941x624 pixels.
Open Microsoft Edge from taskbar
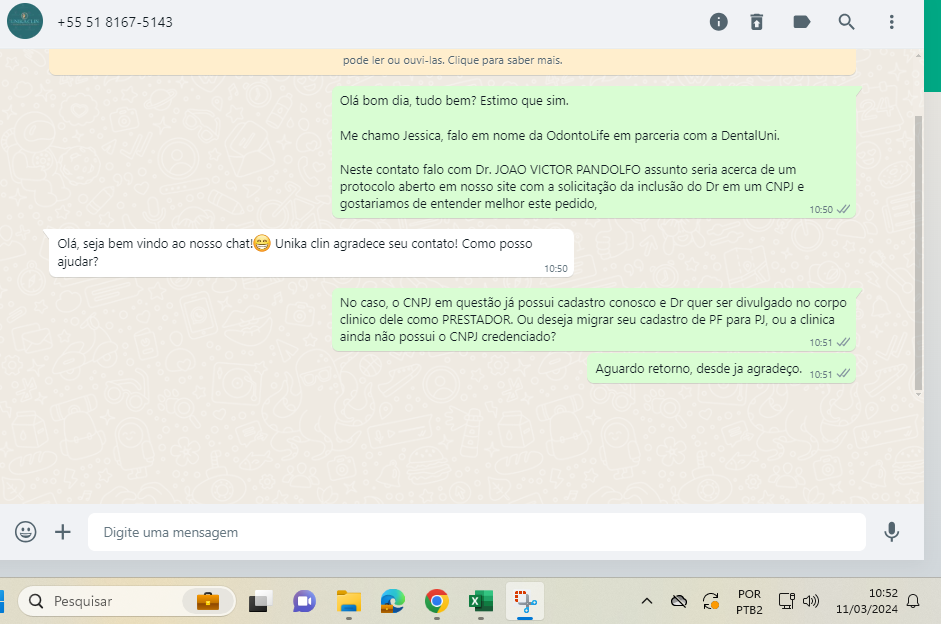click(392, 601)
